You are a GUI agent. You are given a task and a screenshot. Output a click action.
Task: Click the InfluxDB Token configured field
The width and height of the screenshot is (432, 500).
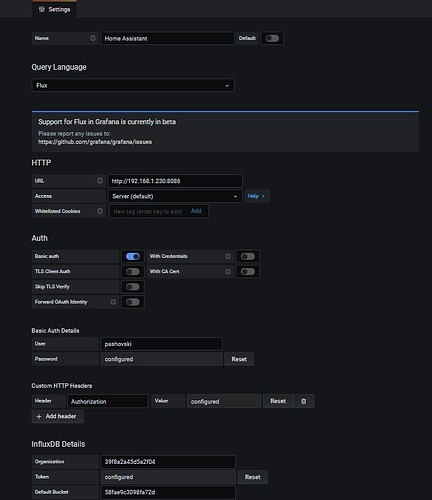[168, 477]
